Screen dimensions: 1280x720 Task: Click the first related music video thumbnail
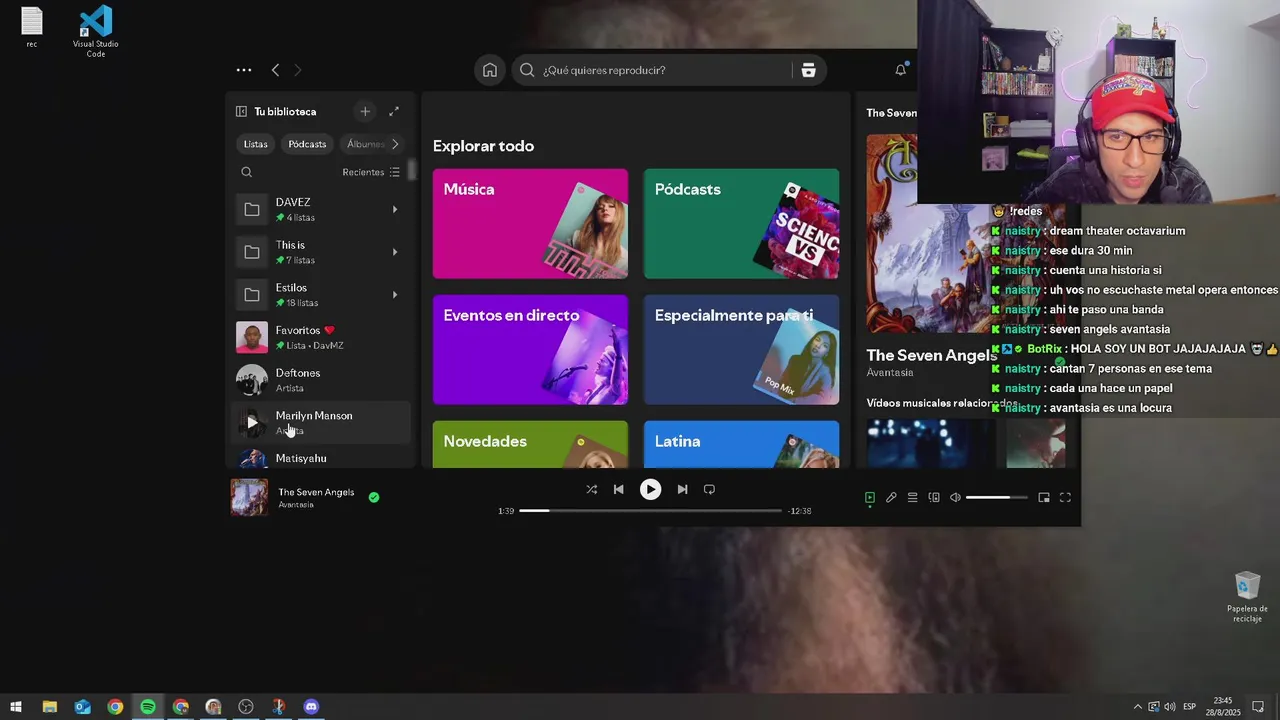click(x=930, y=443)
